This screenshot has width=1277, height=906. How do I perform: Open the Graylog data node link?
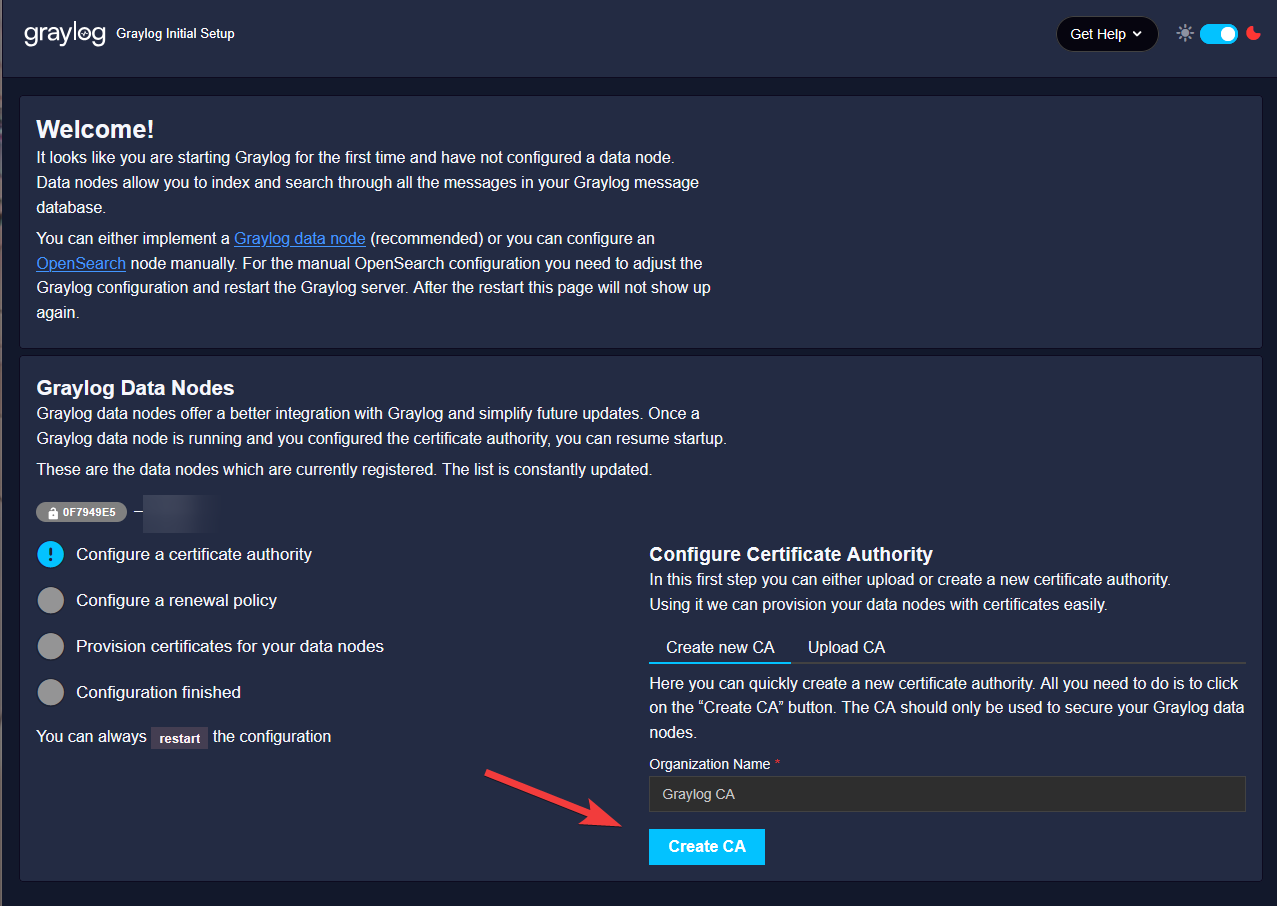coord(300,238)
